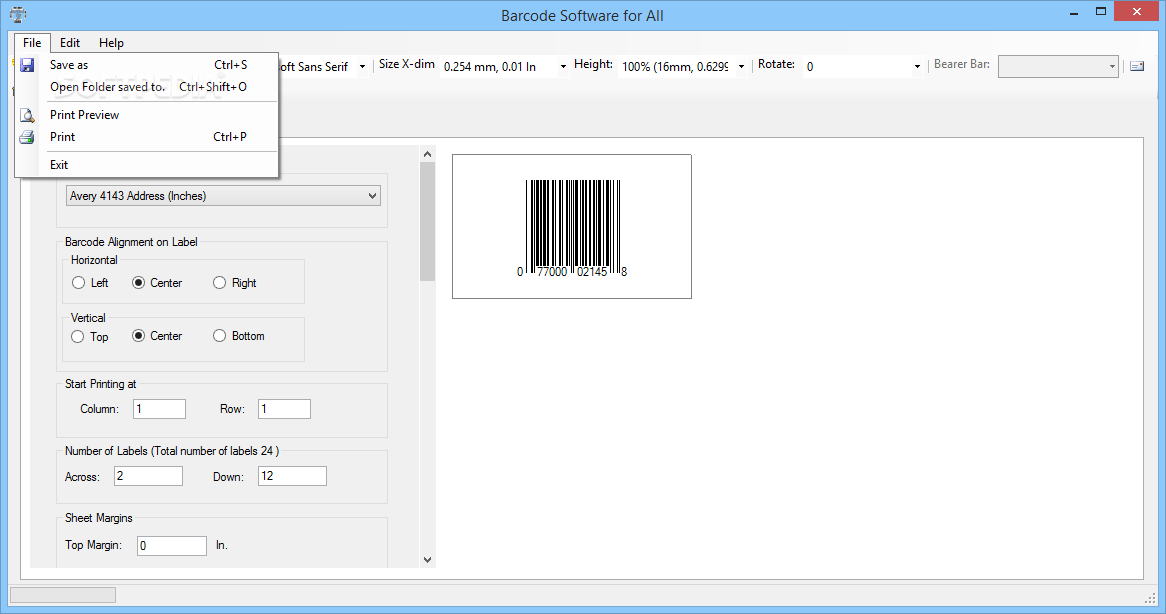Expand the Size X-dim dropdown
Viewport: 1166px width, 614px height.
pos(563,67)
